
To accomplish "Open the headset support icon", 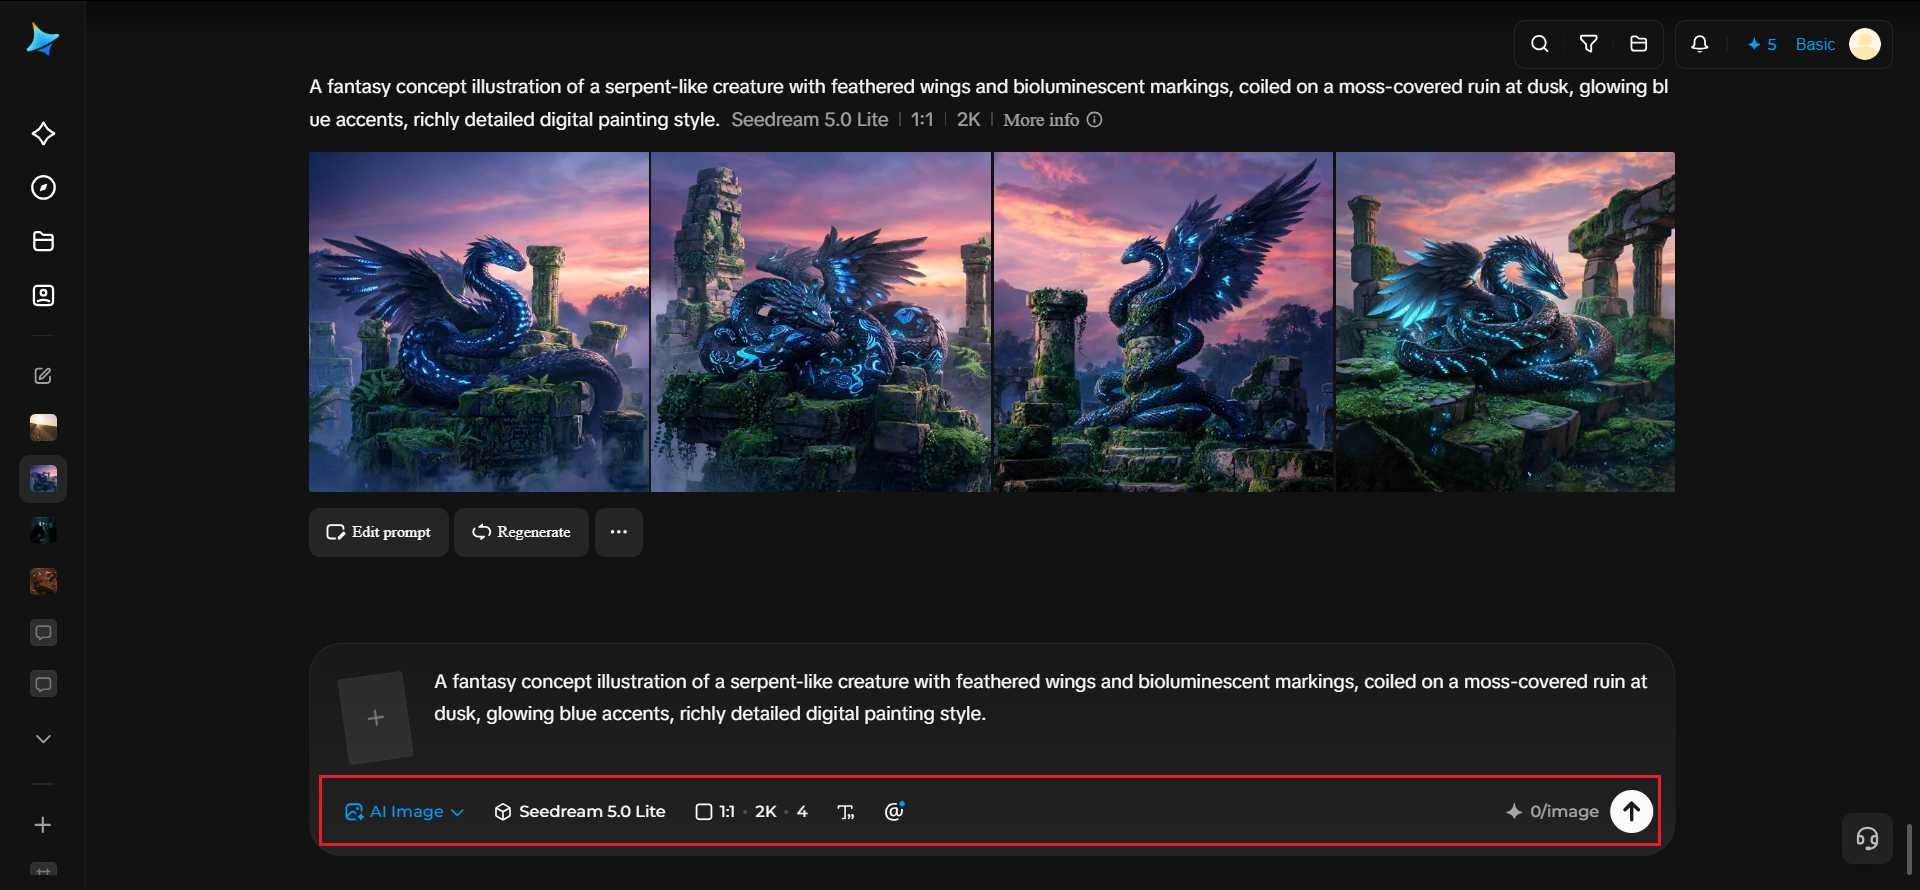I will coord(1867,838).
